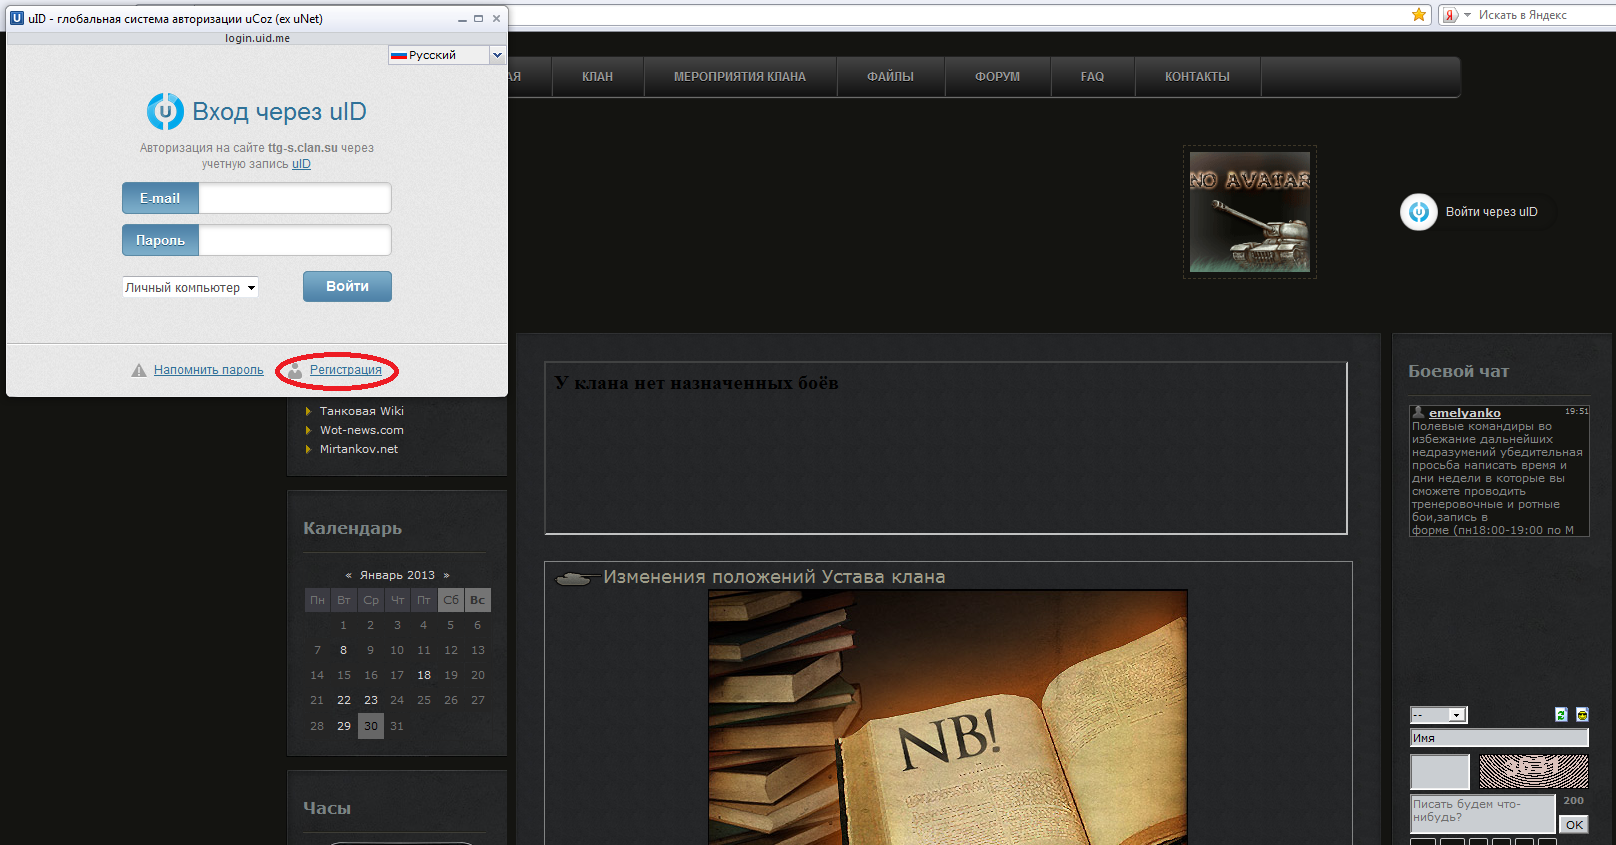Open the ФАЙЛЫ menu item
1616x845 pixels.
890,76
